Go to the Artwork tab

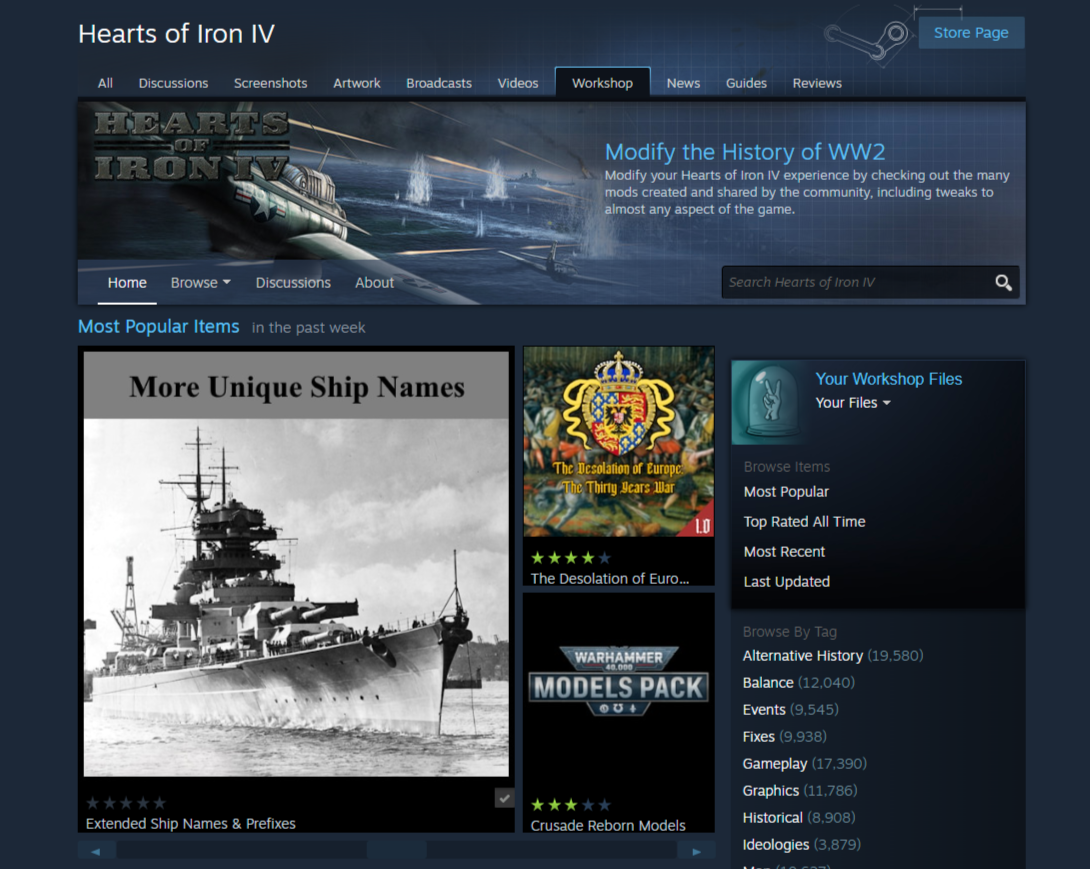(x=357, y=83)
